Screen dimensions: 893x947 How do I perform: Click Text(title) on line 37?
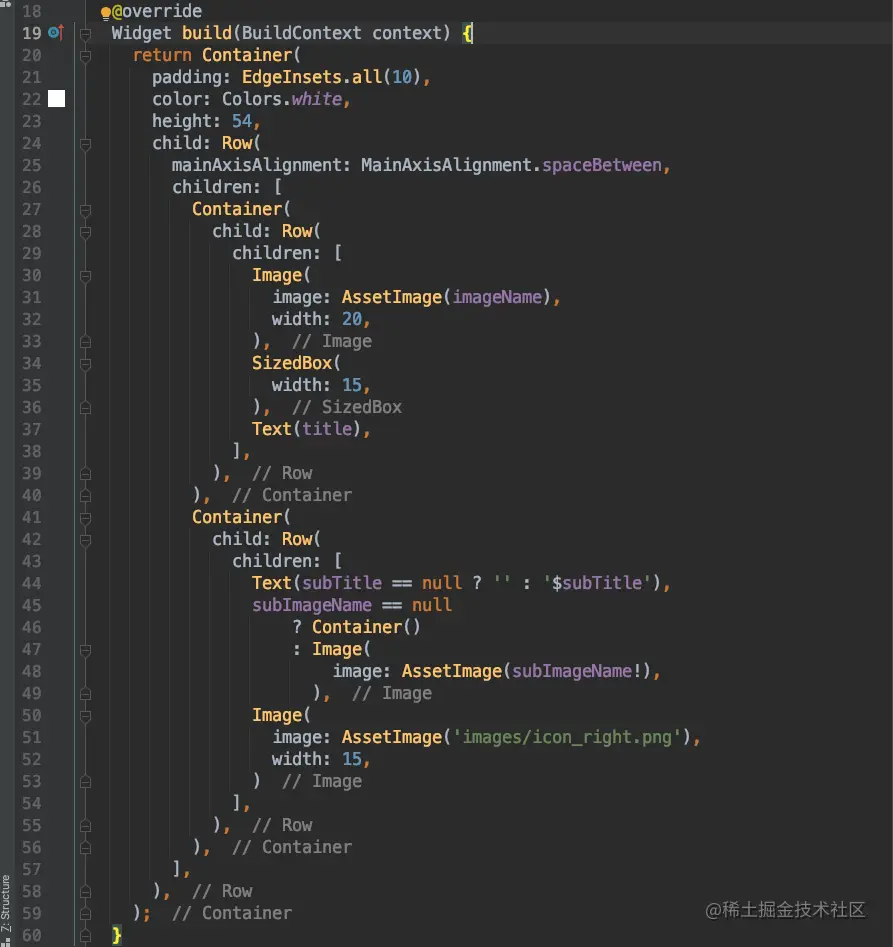(307, 429)
